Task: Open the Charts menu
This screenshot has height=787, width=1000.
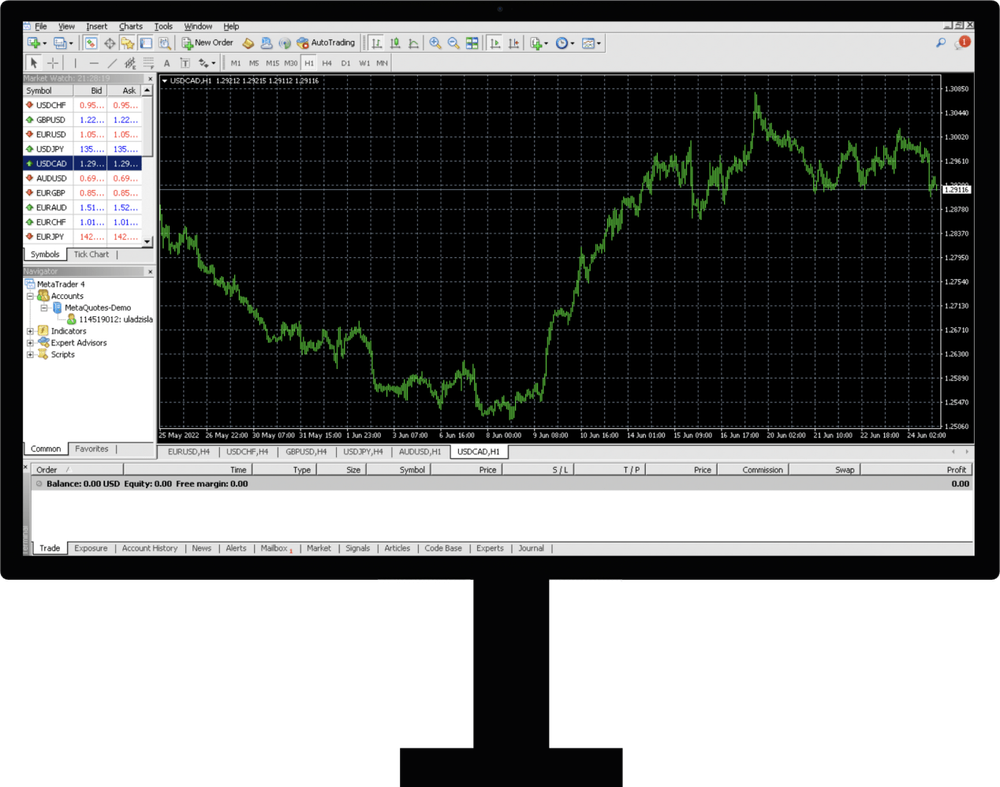Action: pos(130,26)
